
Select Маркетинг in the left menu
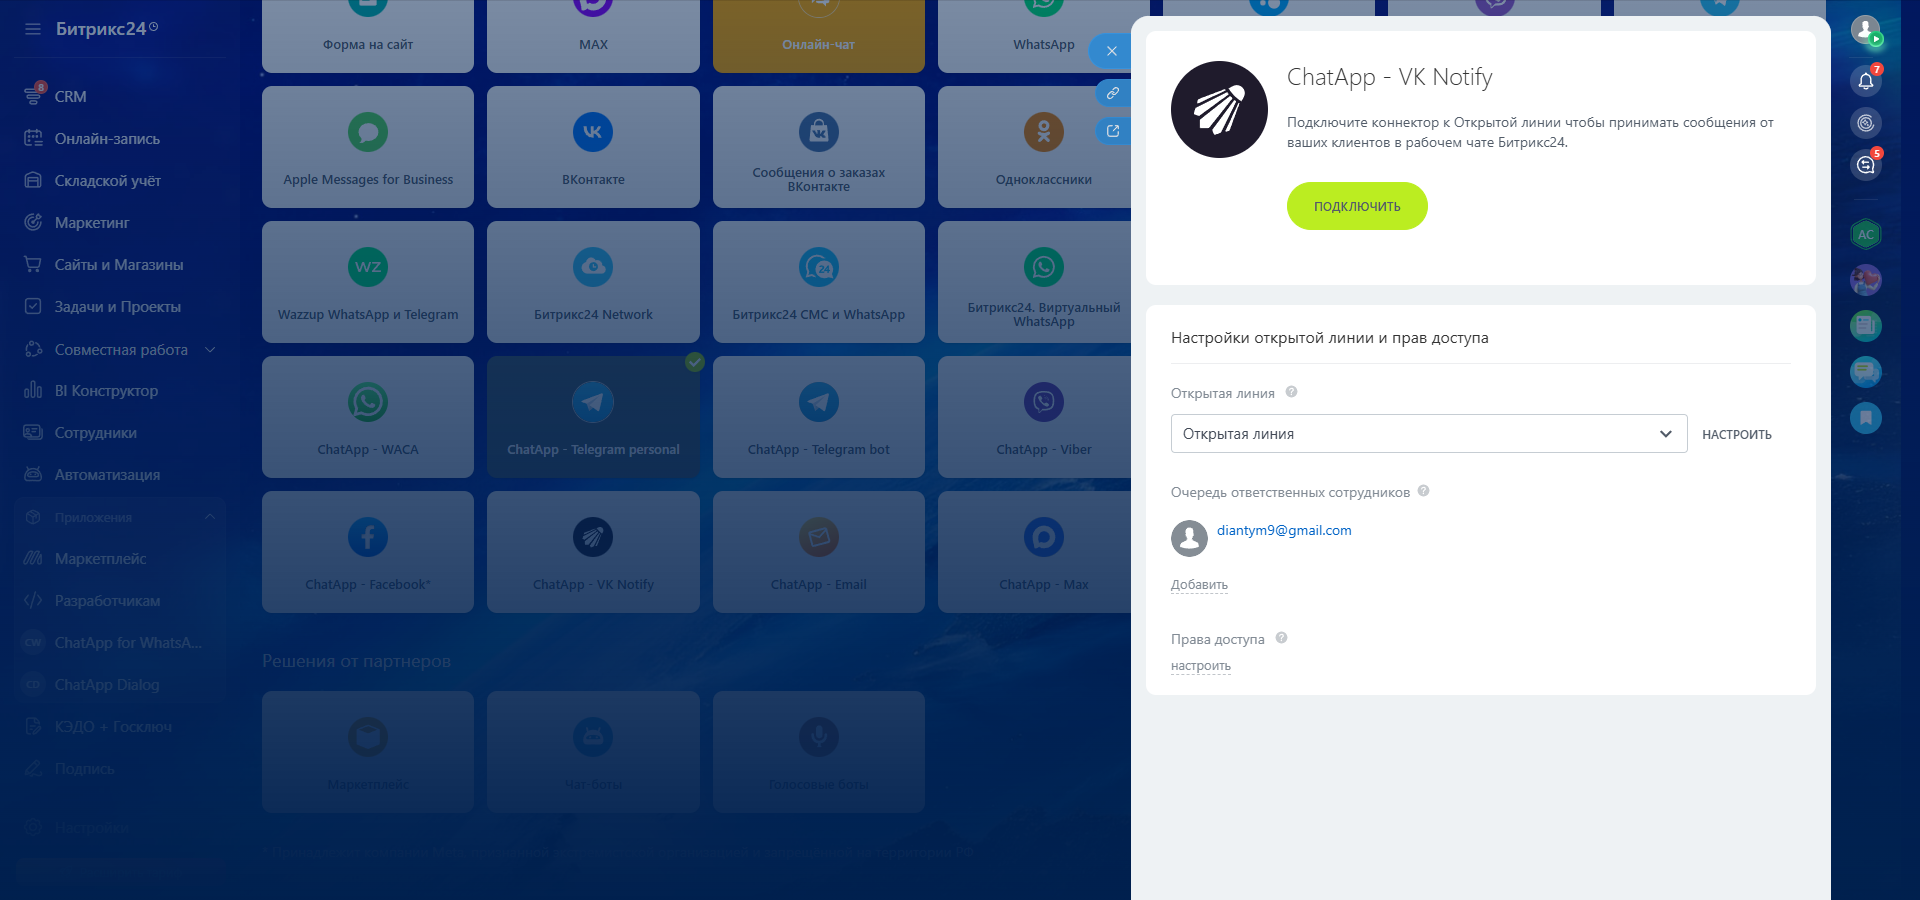click(x=92, y=223)
